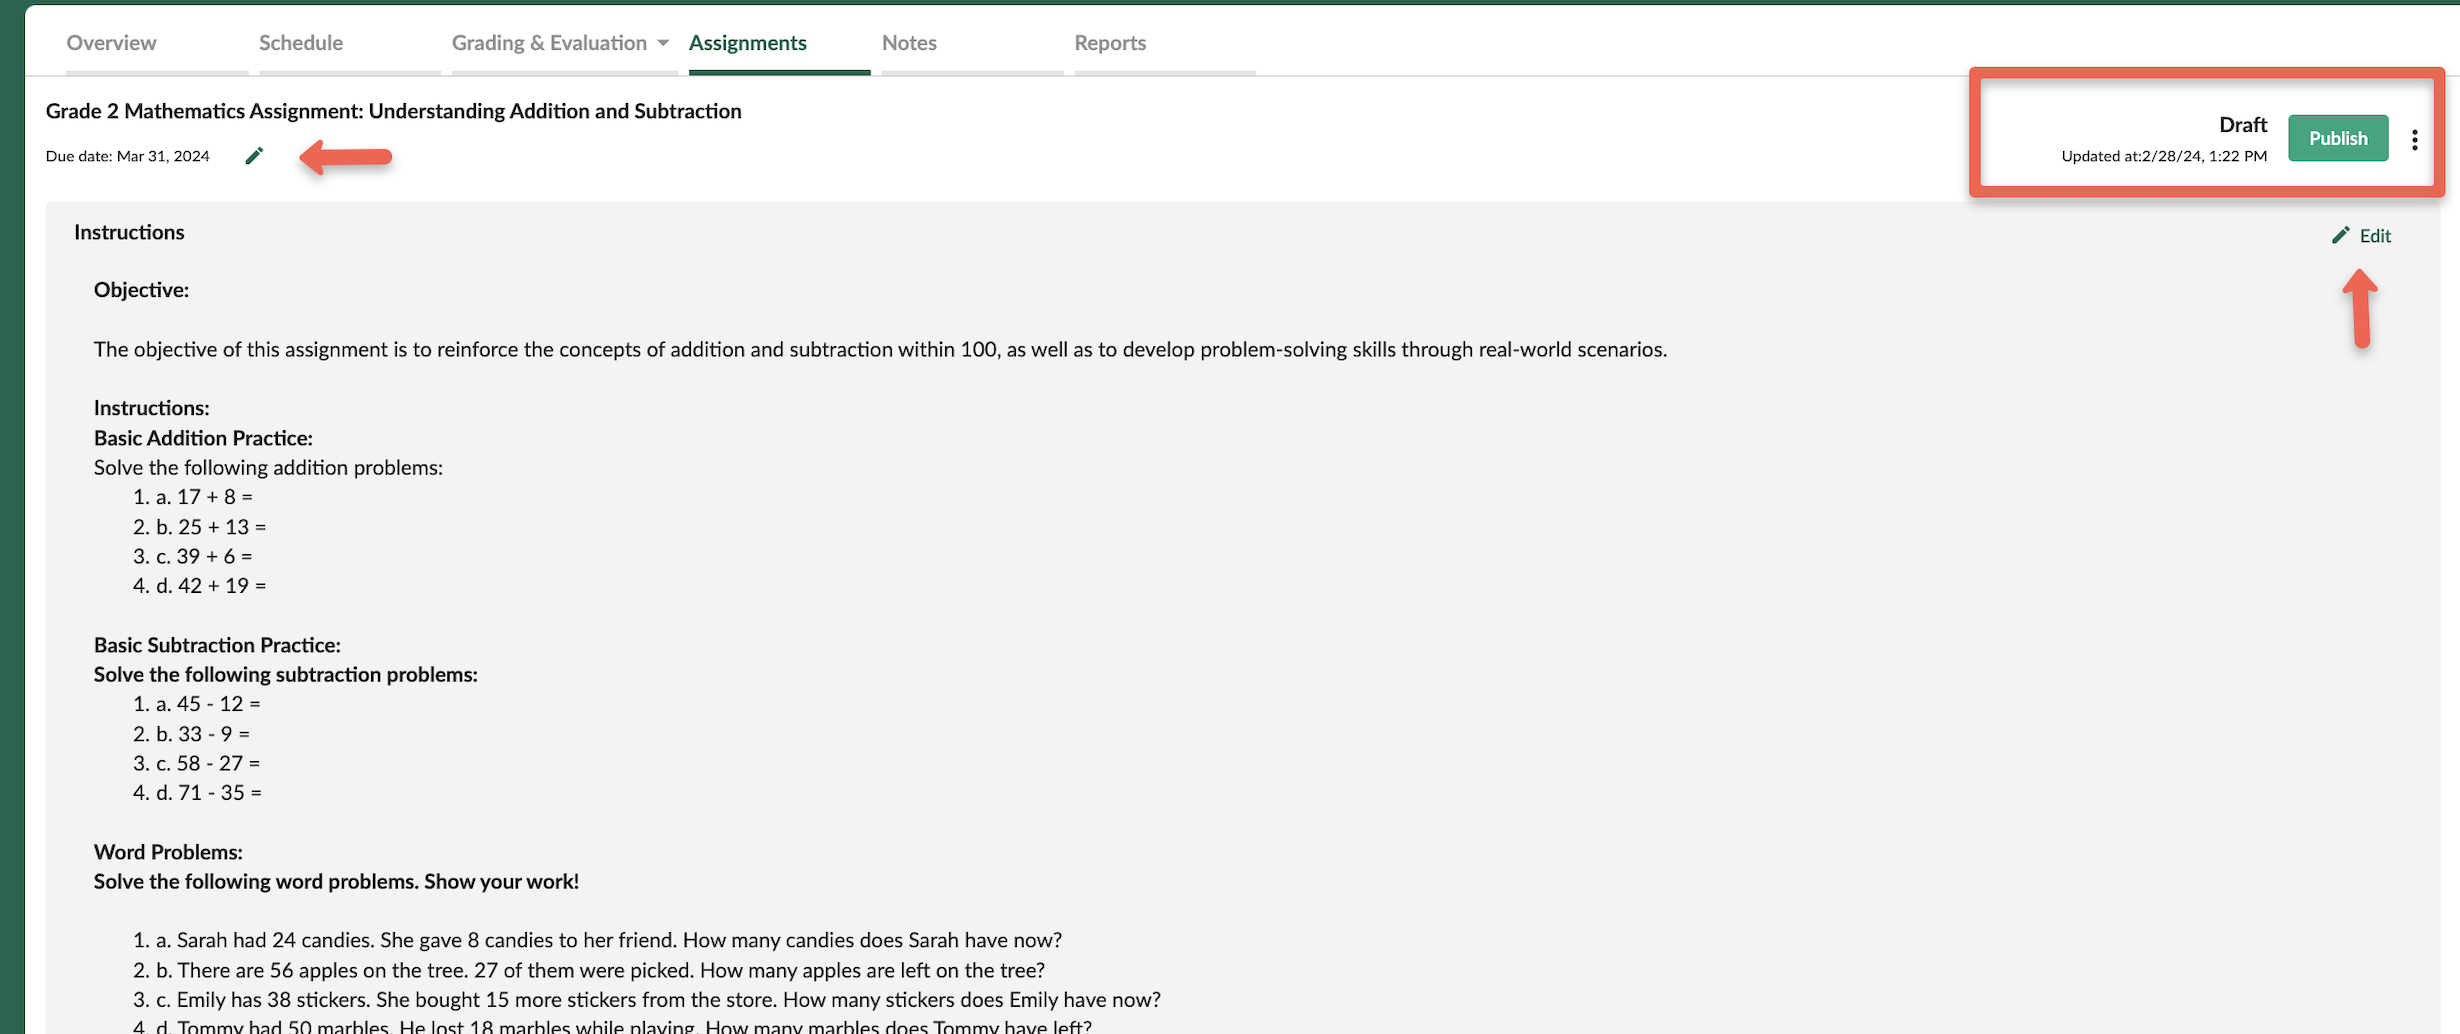This screenshot has height=1034, width=2460.
Task: Click the 'Basic Subtraction Practice:' heading
Action: pyautogui.click(x=217, y=645)
